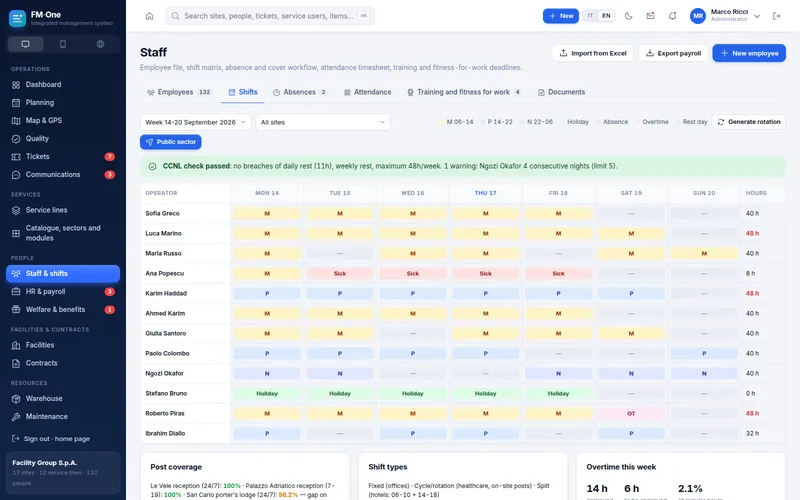The height and width of the screenshot is (500, 800).
Task: Click Karim Haddad's Saturday P shift
Action: pos(631,293)
